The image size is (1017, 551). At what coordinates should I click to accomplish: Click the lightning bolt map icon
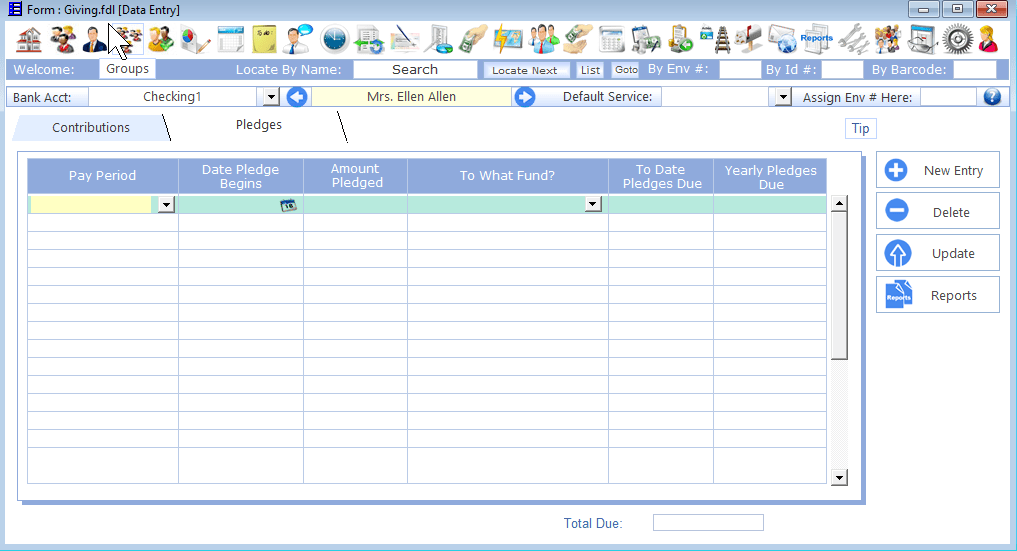click(x=508, y=40)
